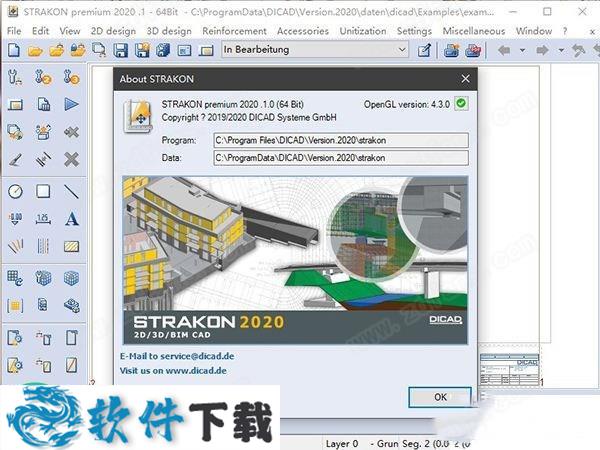Viewport: 600px width, 450px height.
Task: Click the STRAKON application logo in dialog
Action: [138, 116]
